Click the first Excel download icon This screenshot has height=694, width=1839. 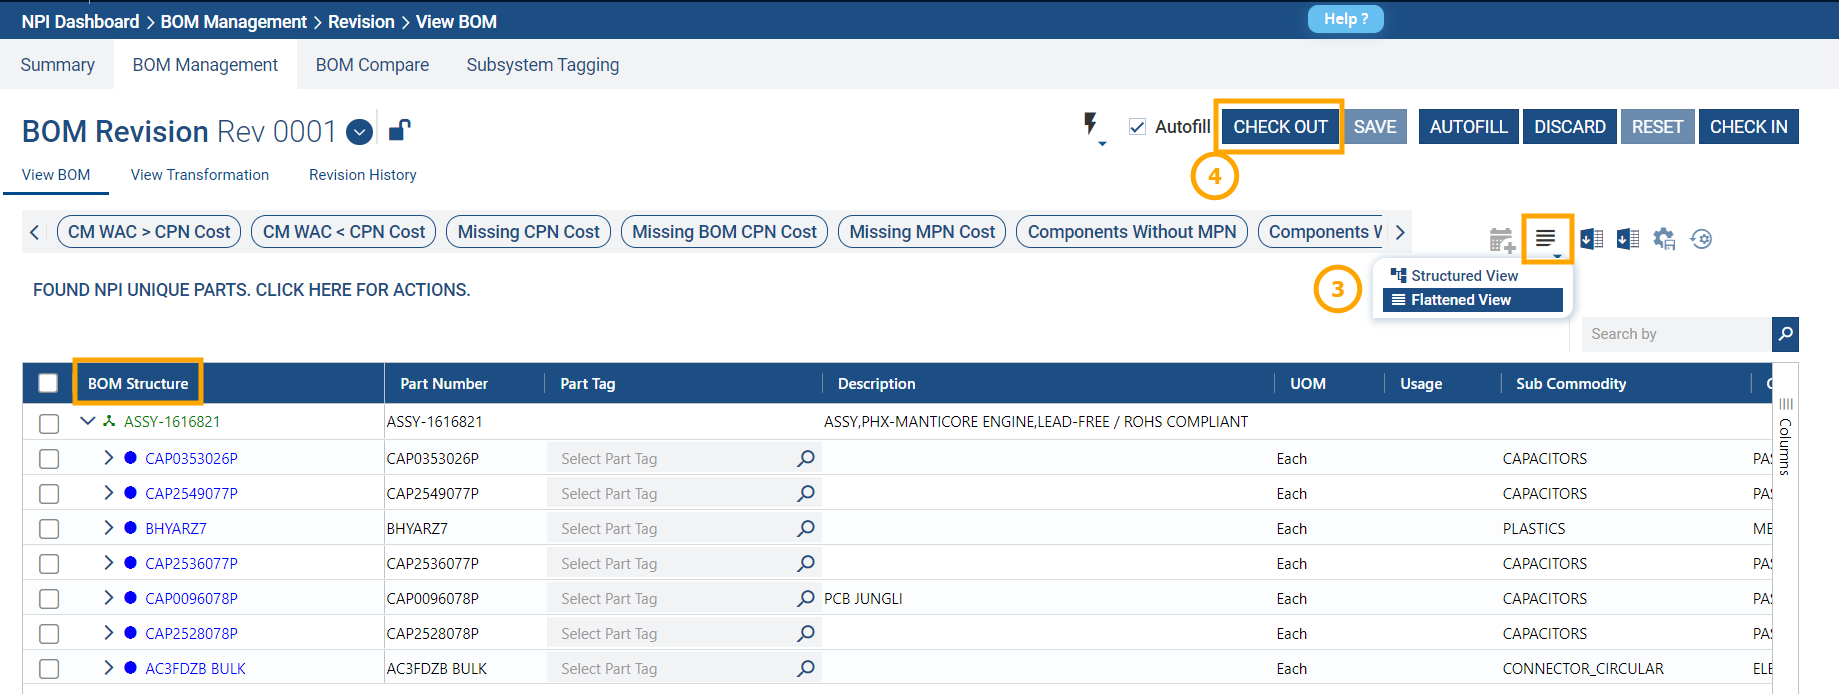click(1591, 239)
